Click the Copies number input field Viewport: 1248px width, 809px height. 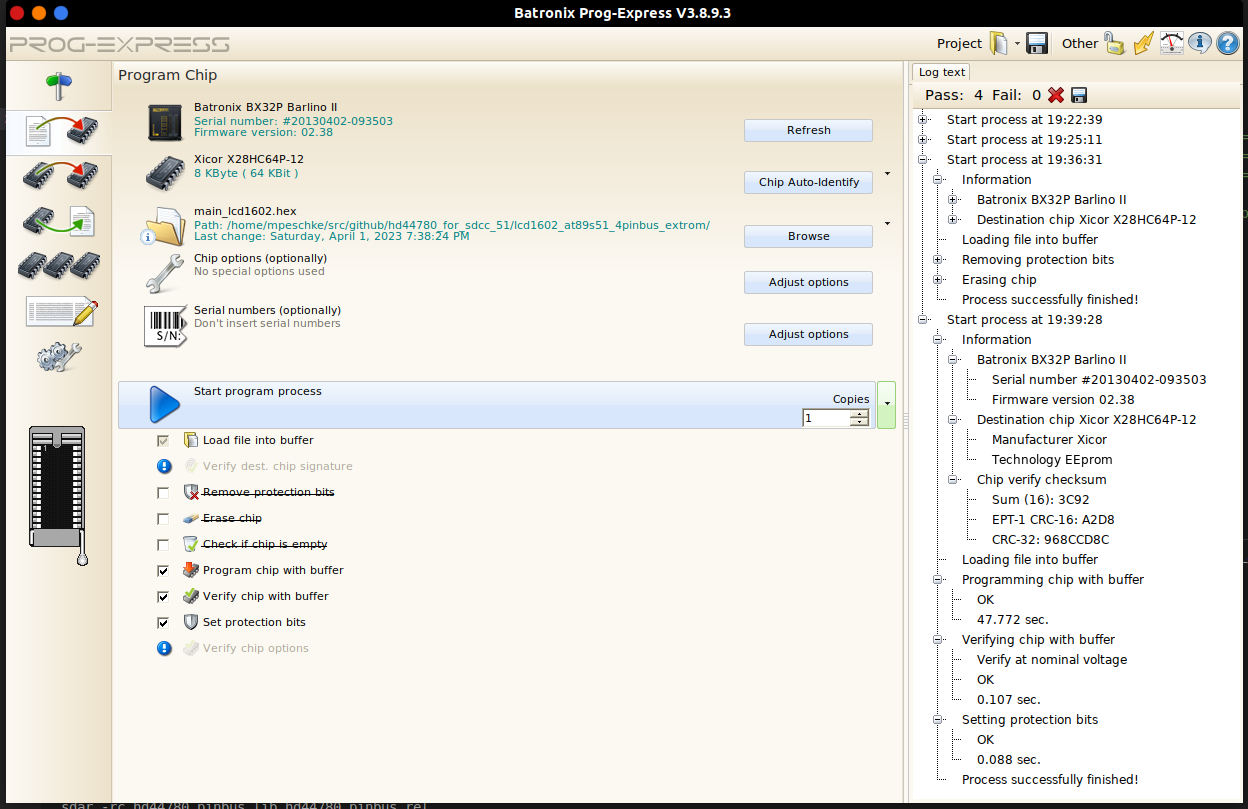click(x=827, y=418)
